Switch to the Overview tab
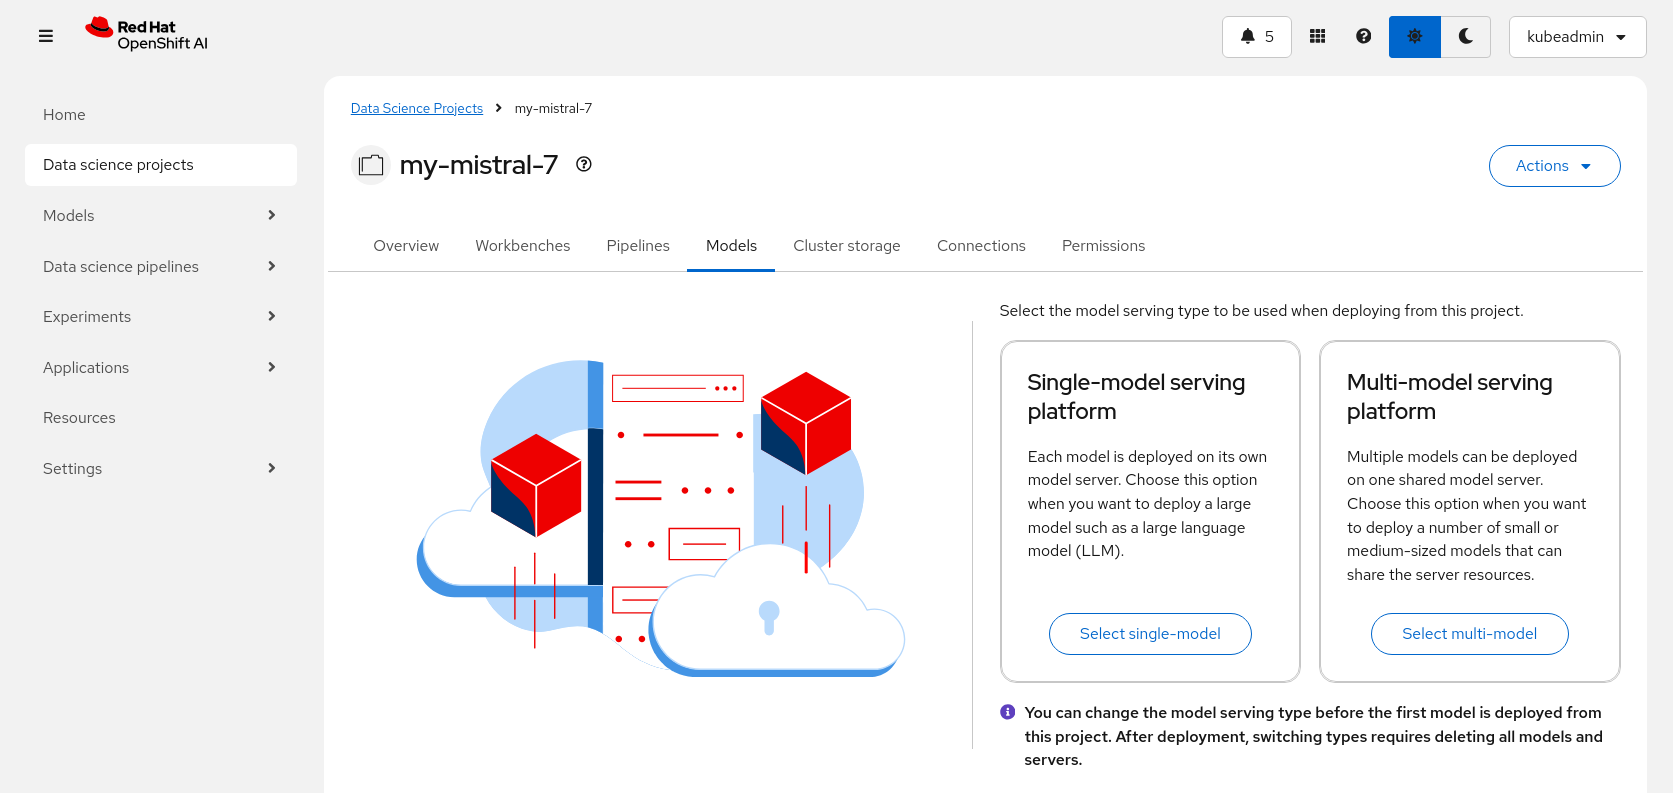The image size is (1673, 793). (x=406, y=246)
